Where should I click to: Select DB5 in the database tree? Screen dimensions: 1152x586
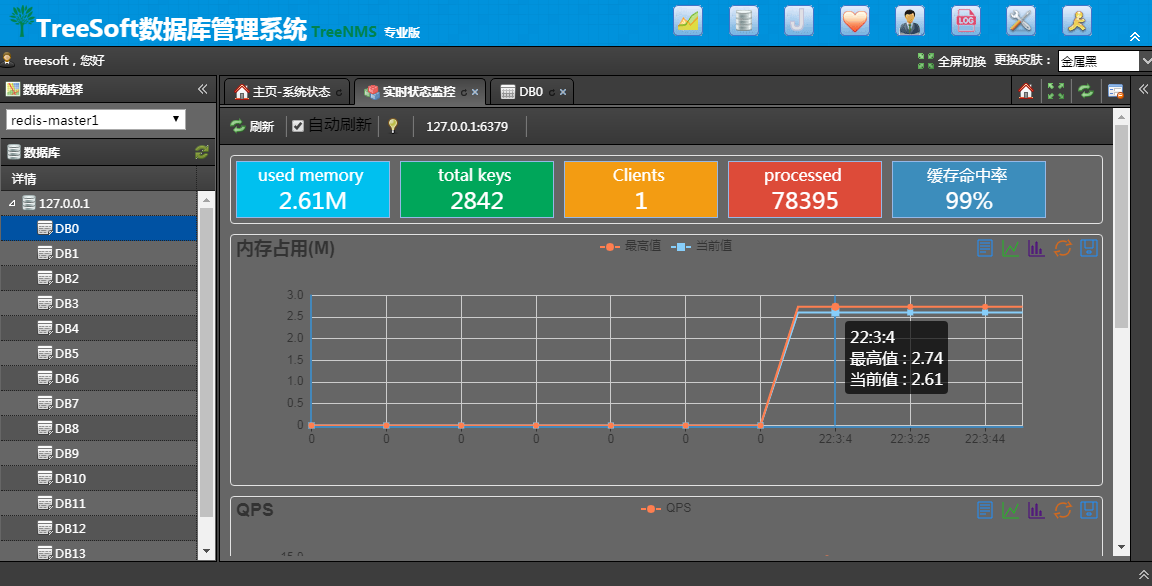(98, 353)
